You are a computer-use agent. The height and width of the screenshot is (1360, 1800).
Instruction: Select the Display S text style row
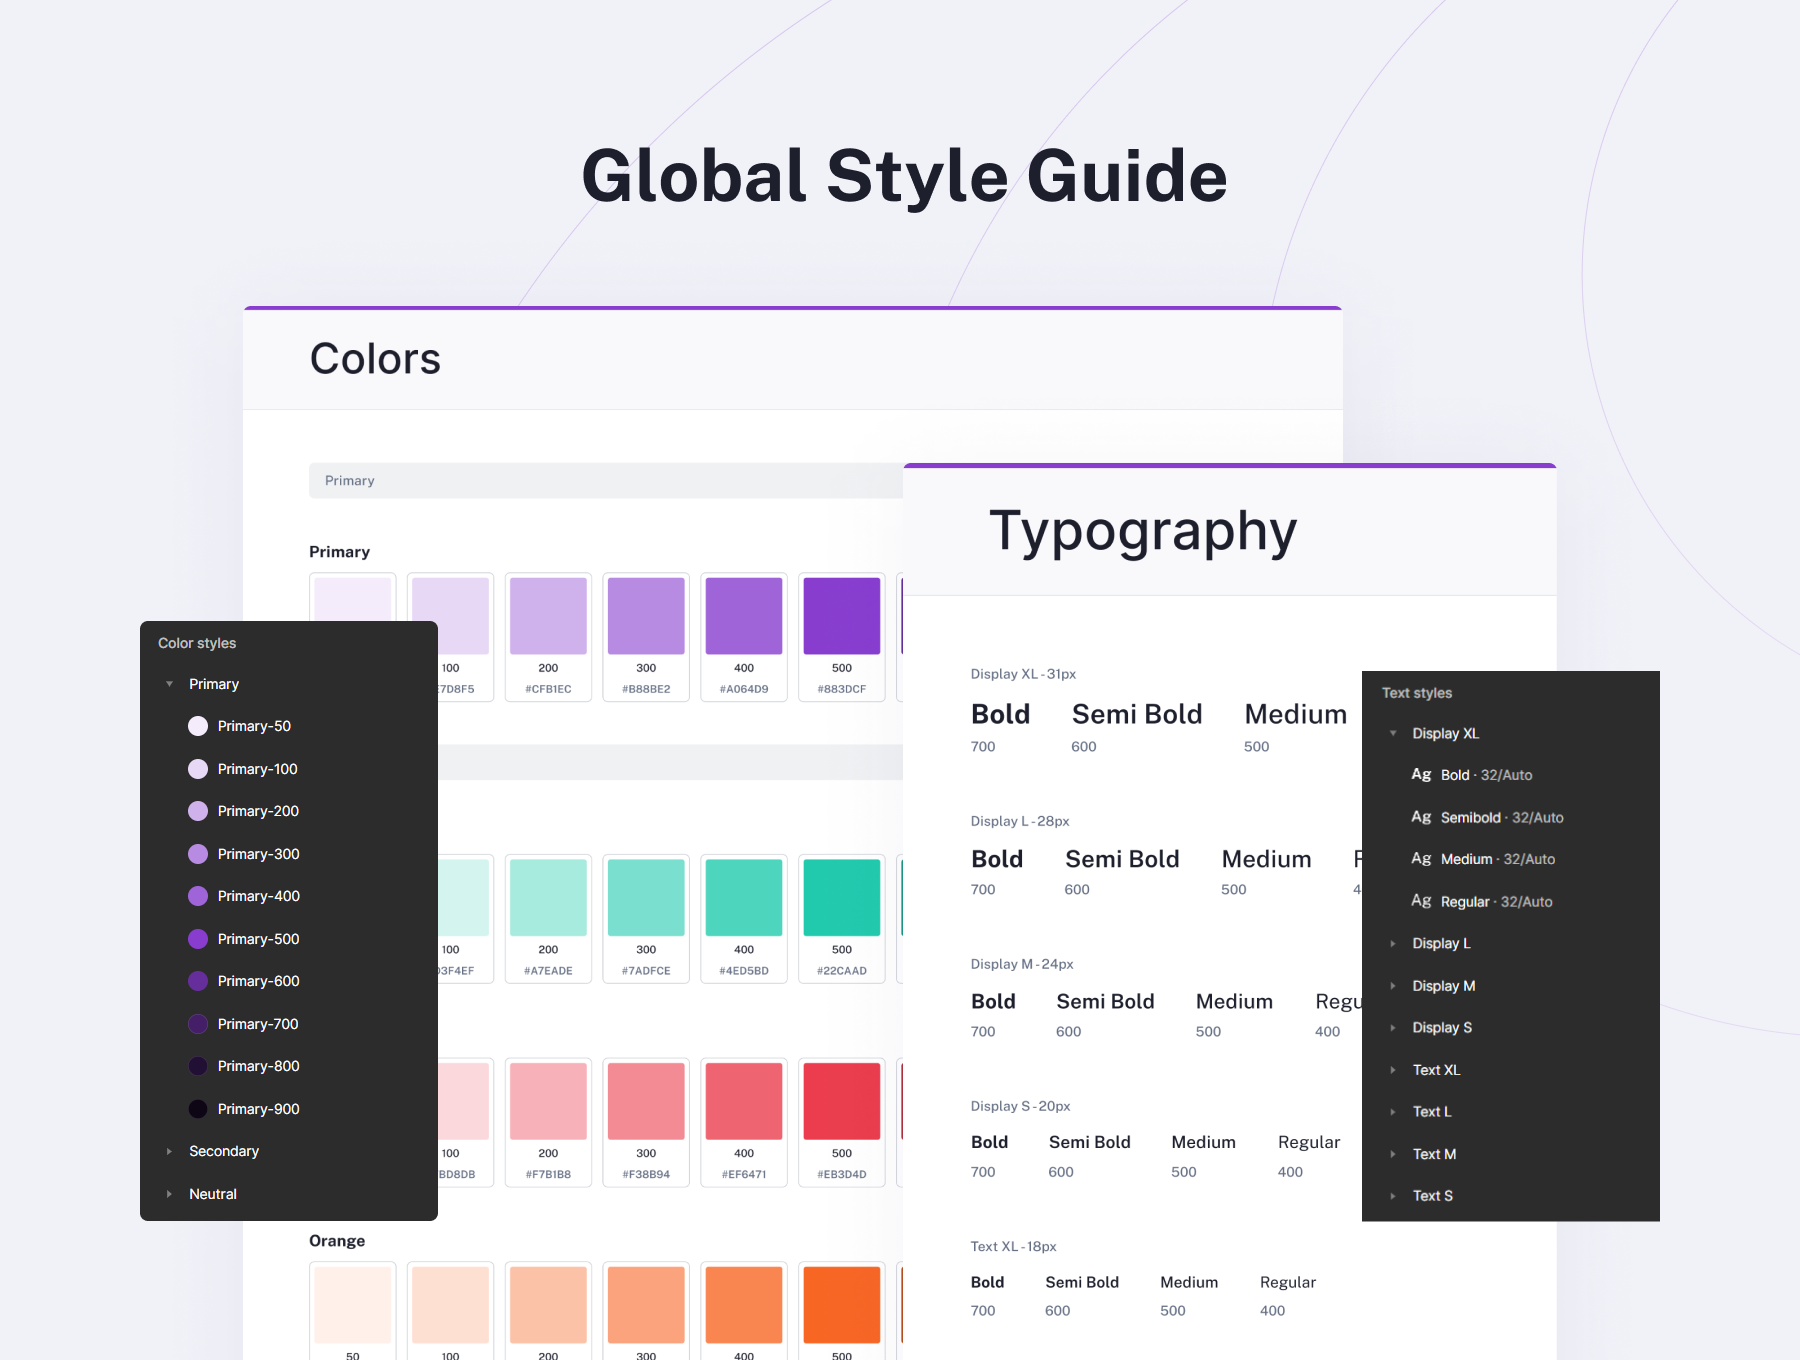click(1441, 1028)
